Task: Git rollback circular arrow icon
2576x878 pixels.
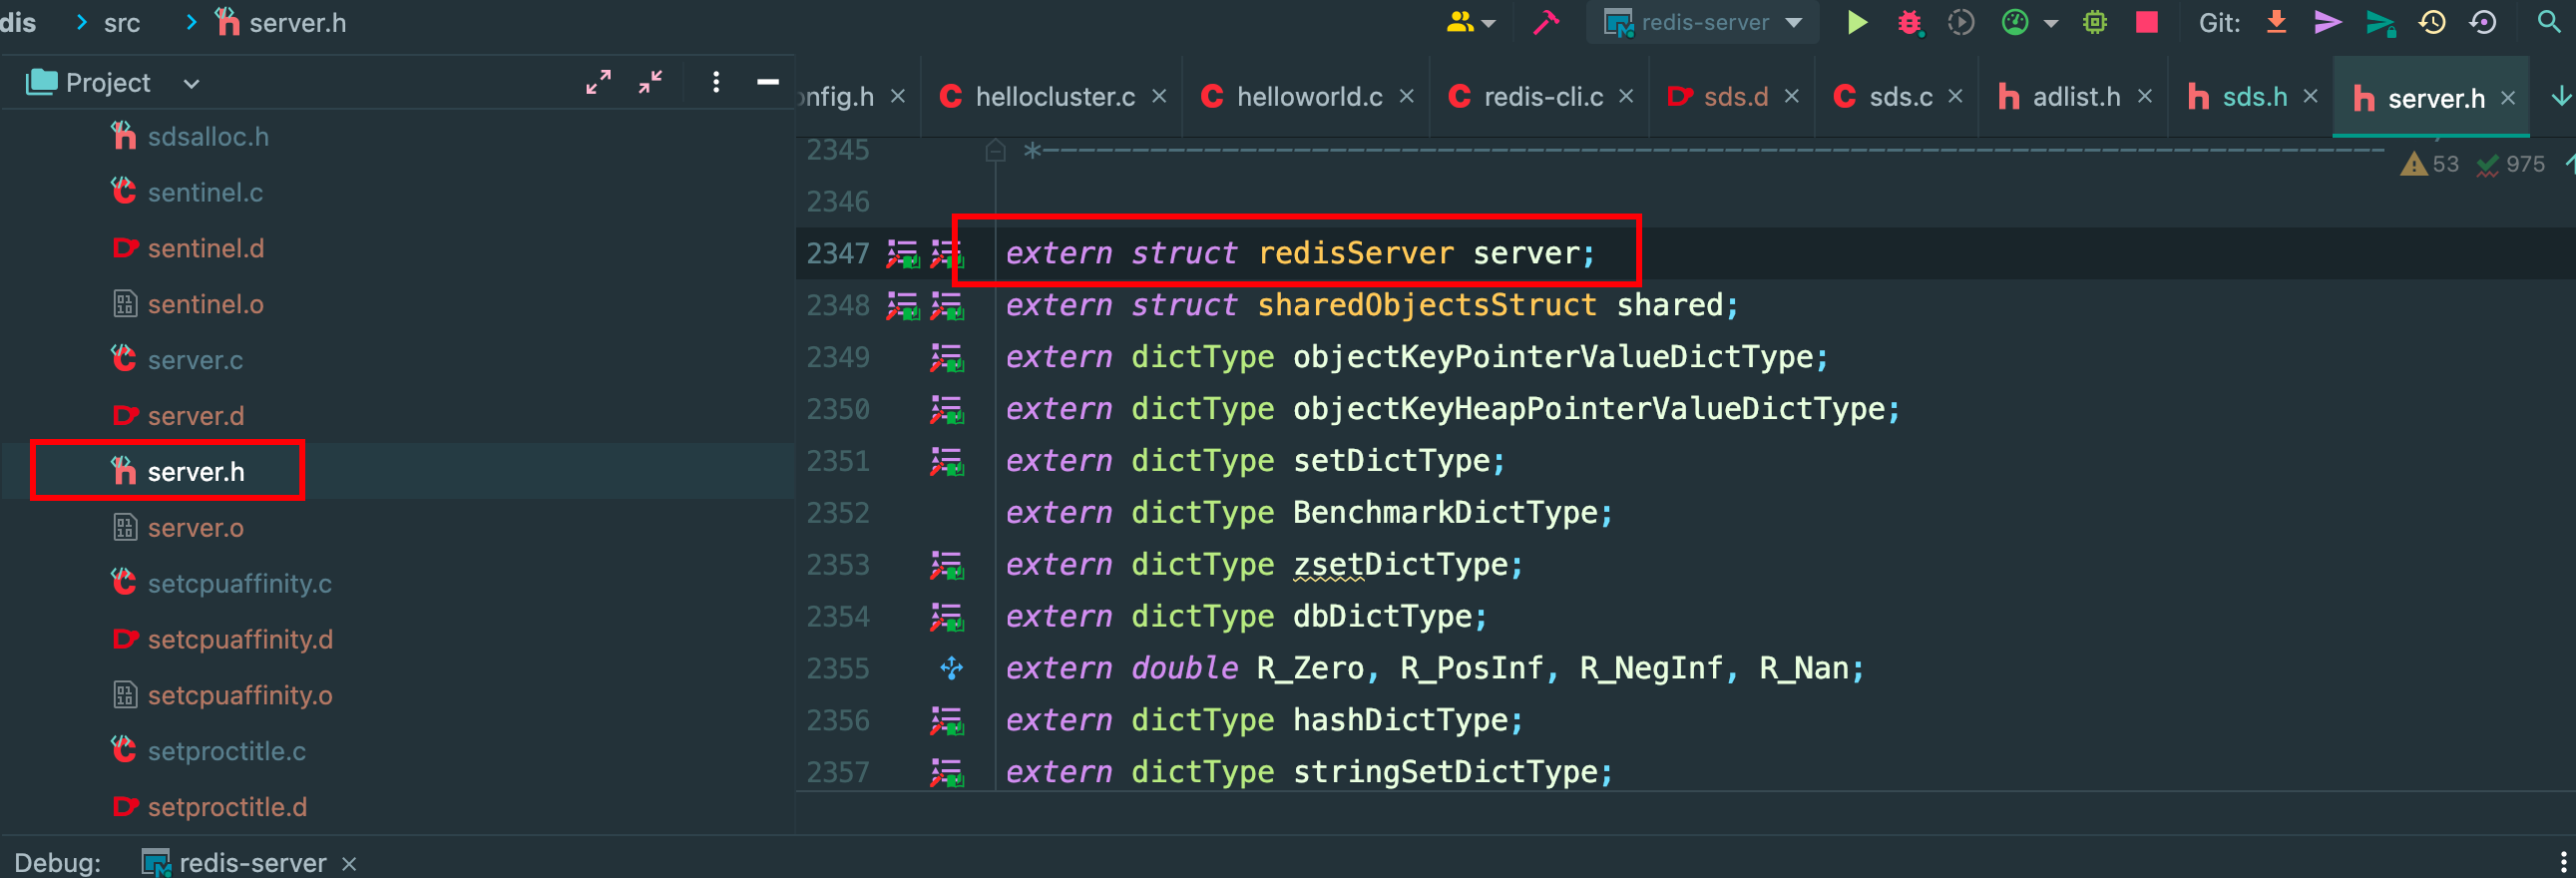Action: click(x=2483, y=22)
